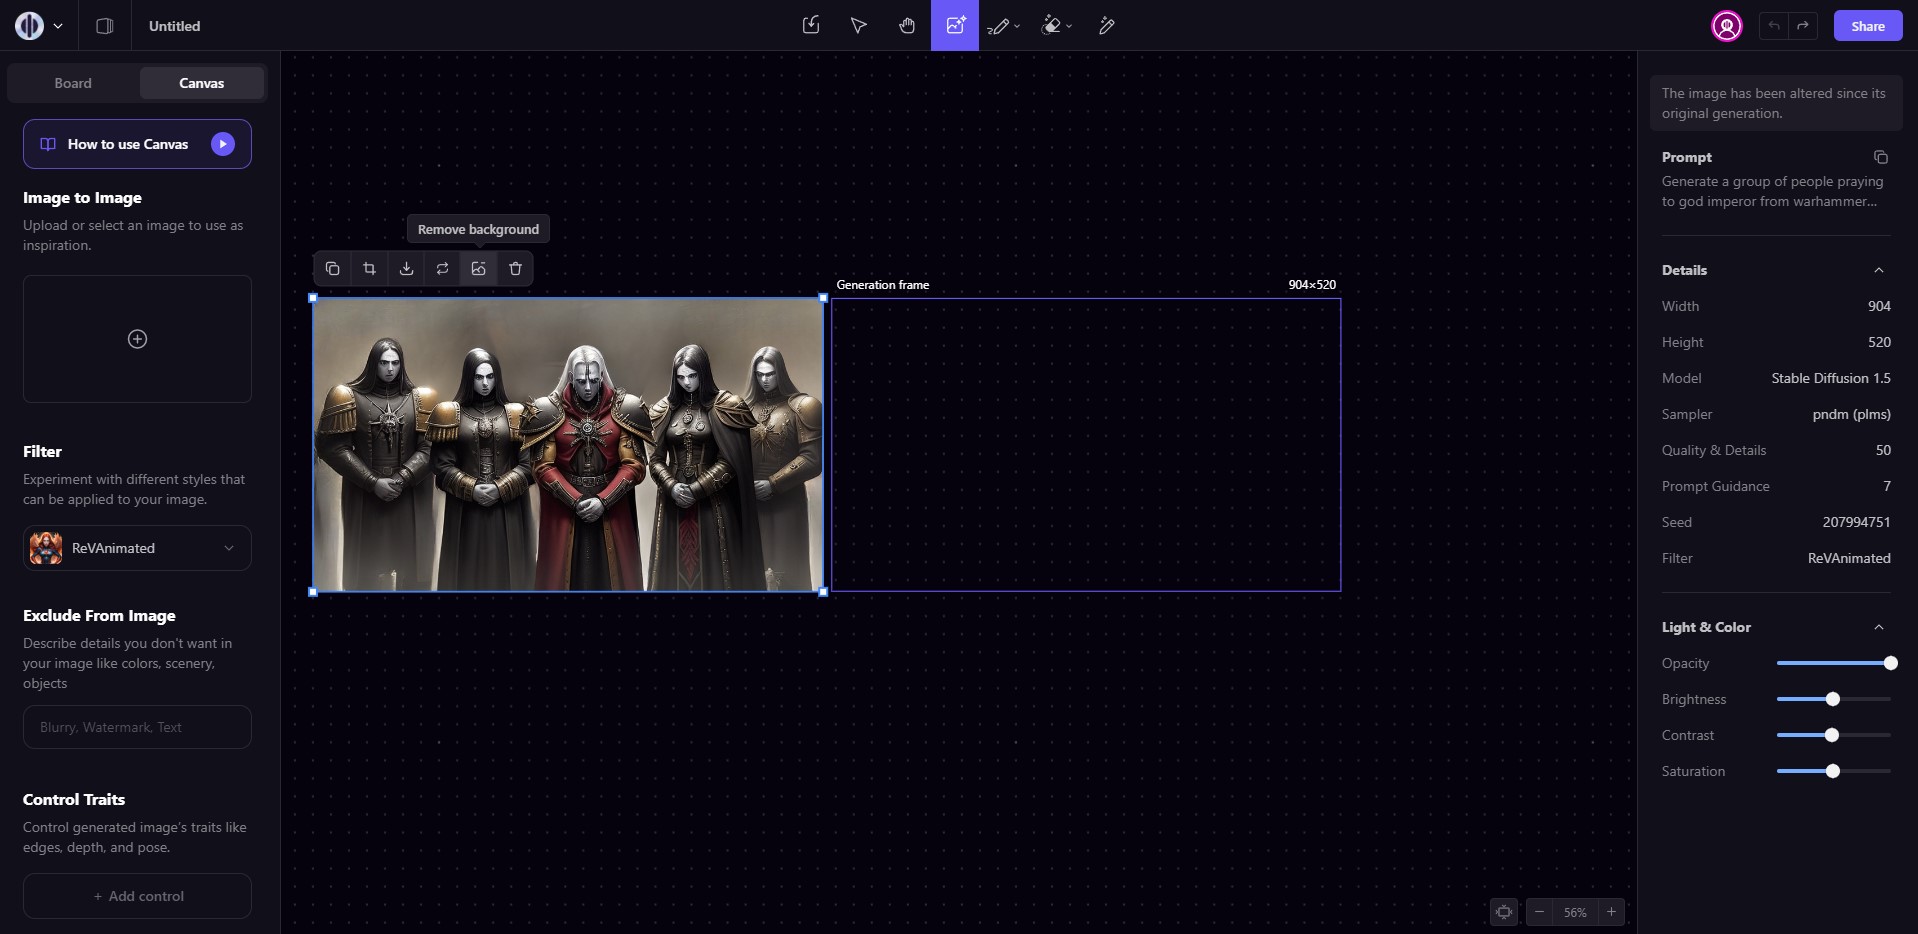Recenter the canvas view
This screenshot has height=934, width=1918.
pos(1504,912)
